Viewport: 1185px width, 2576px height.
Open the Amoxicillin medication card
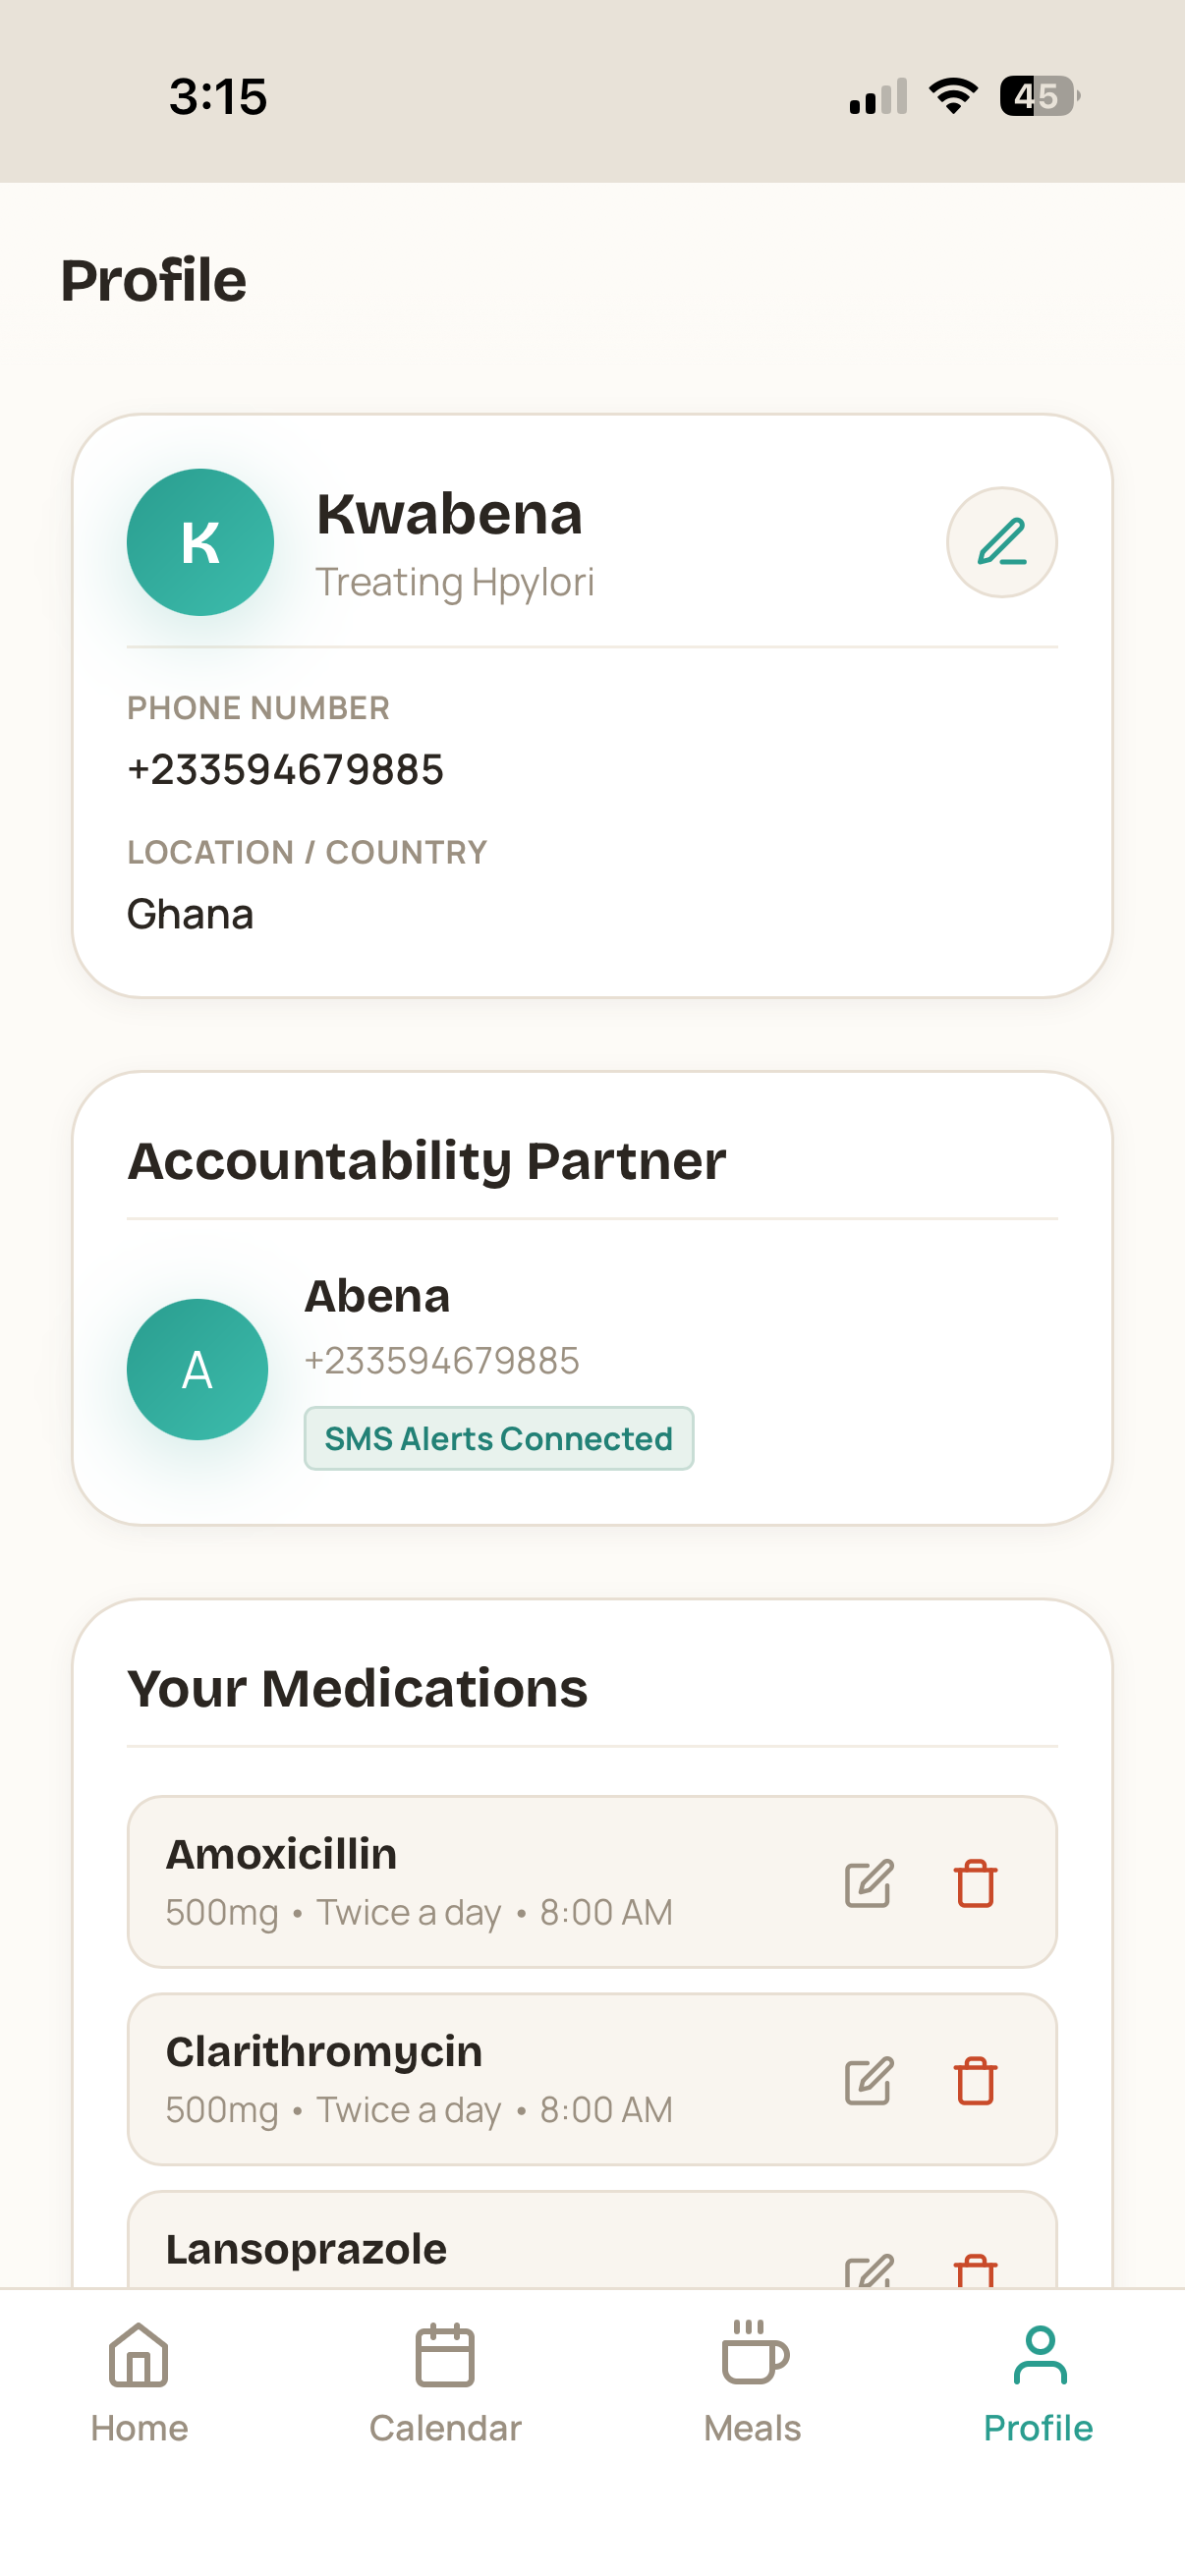pyautogui.click(x=592, y=1882)
